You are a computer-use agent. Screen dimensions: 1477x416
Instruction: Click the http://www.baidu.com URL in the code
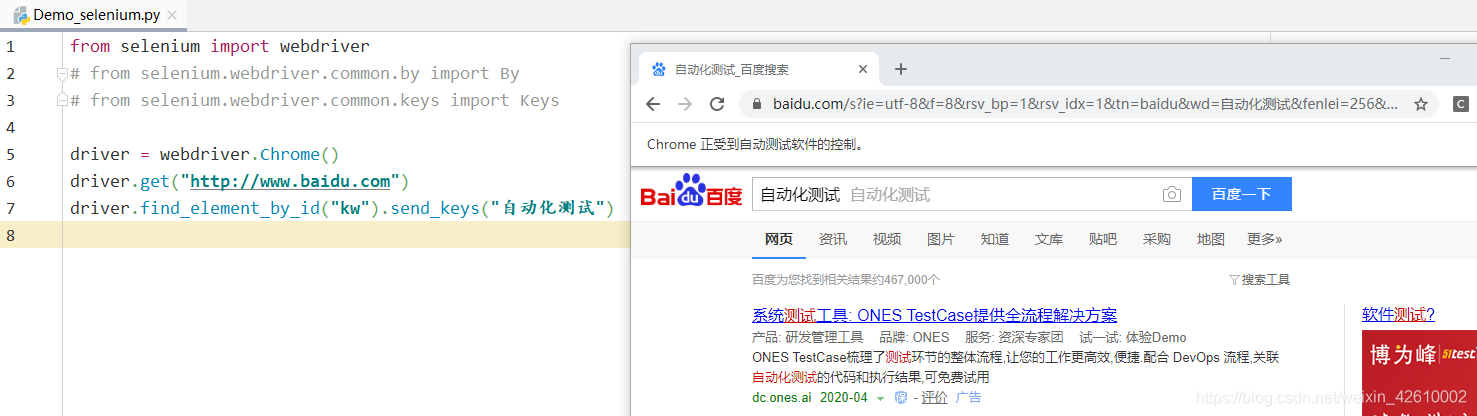[290, 181]
